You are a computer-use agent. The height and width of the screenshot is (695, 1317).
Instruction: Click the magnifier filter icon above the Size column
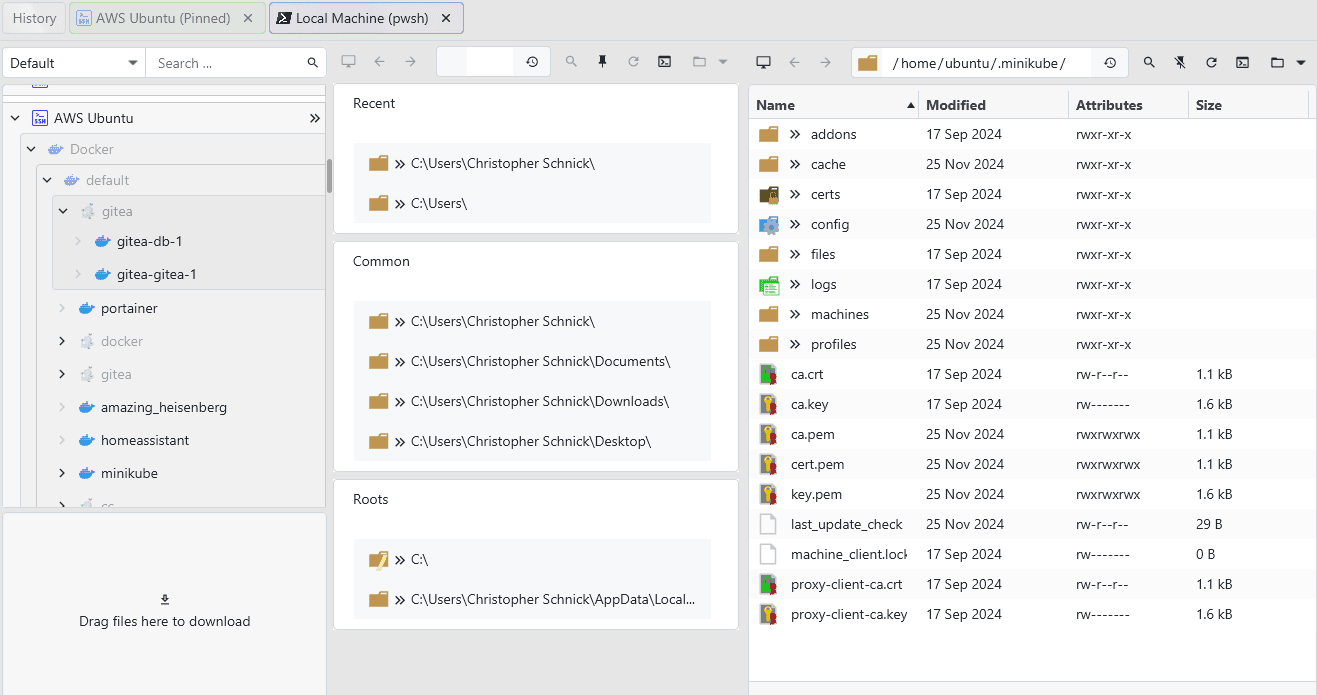(1149, 62)
